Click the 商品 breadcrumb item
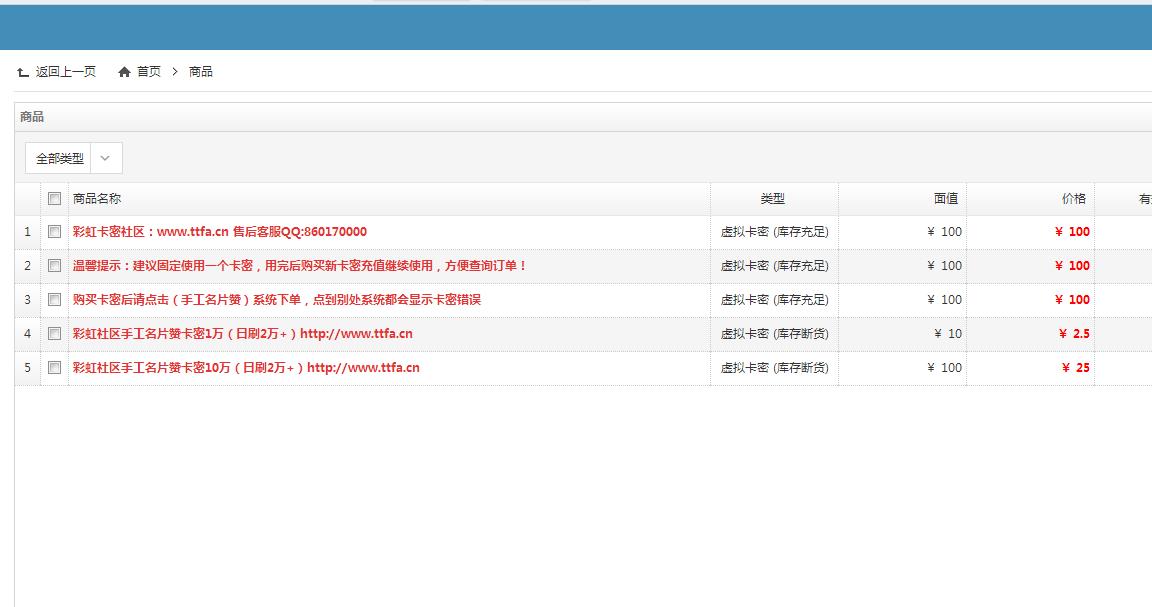Viewport: 1152px width, 607px height. (201, 71)
